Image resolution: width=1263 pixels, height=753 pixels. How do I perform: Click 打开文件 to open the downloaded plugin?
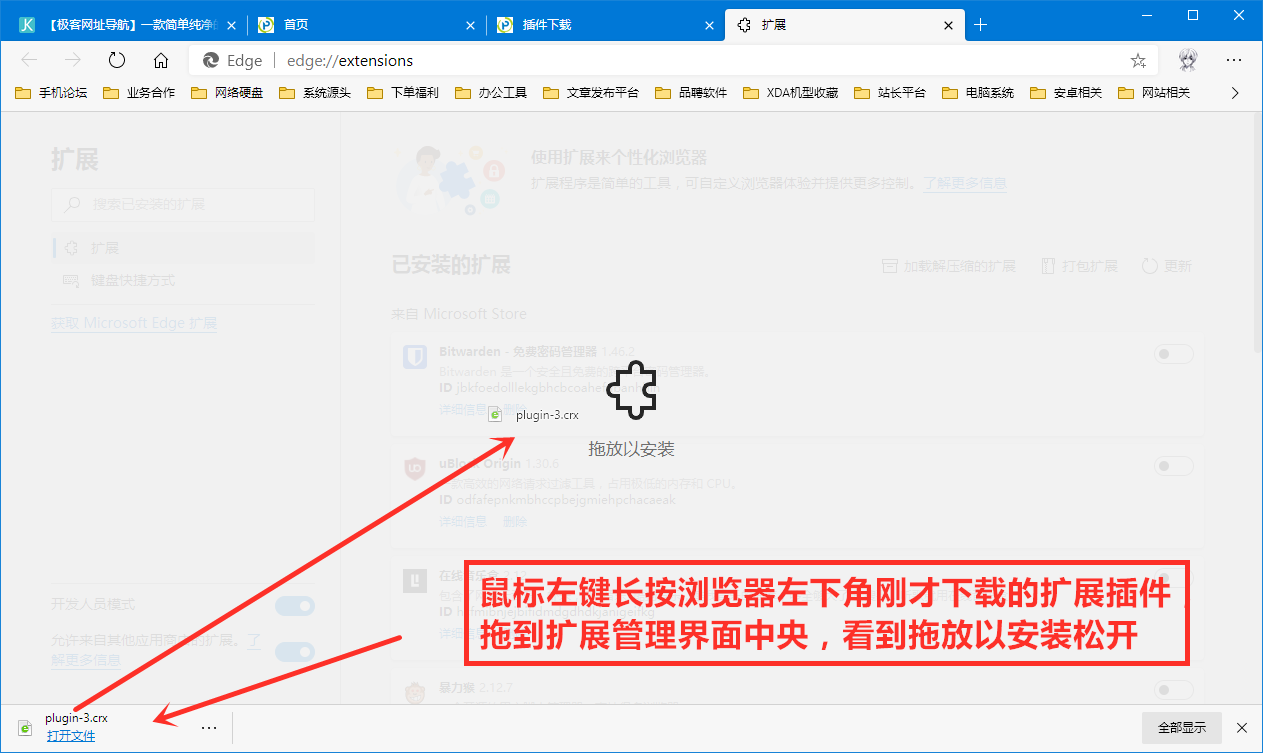pos(69,735)
